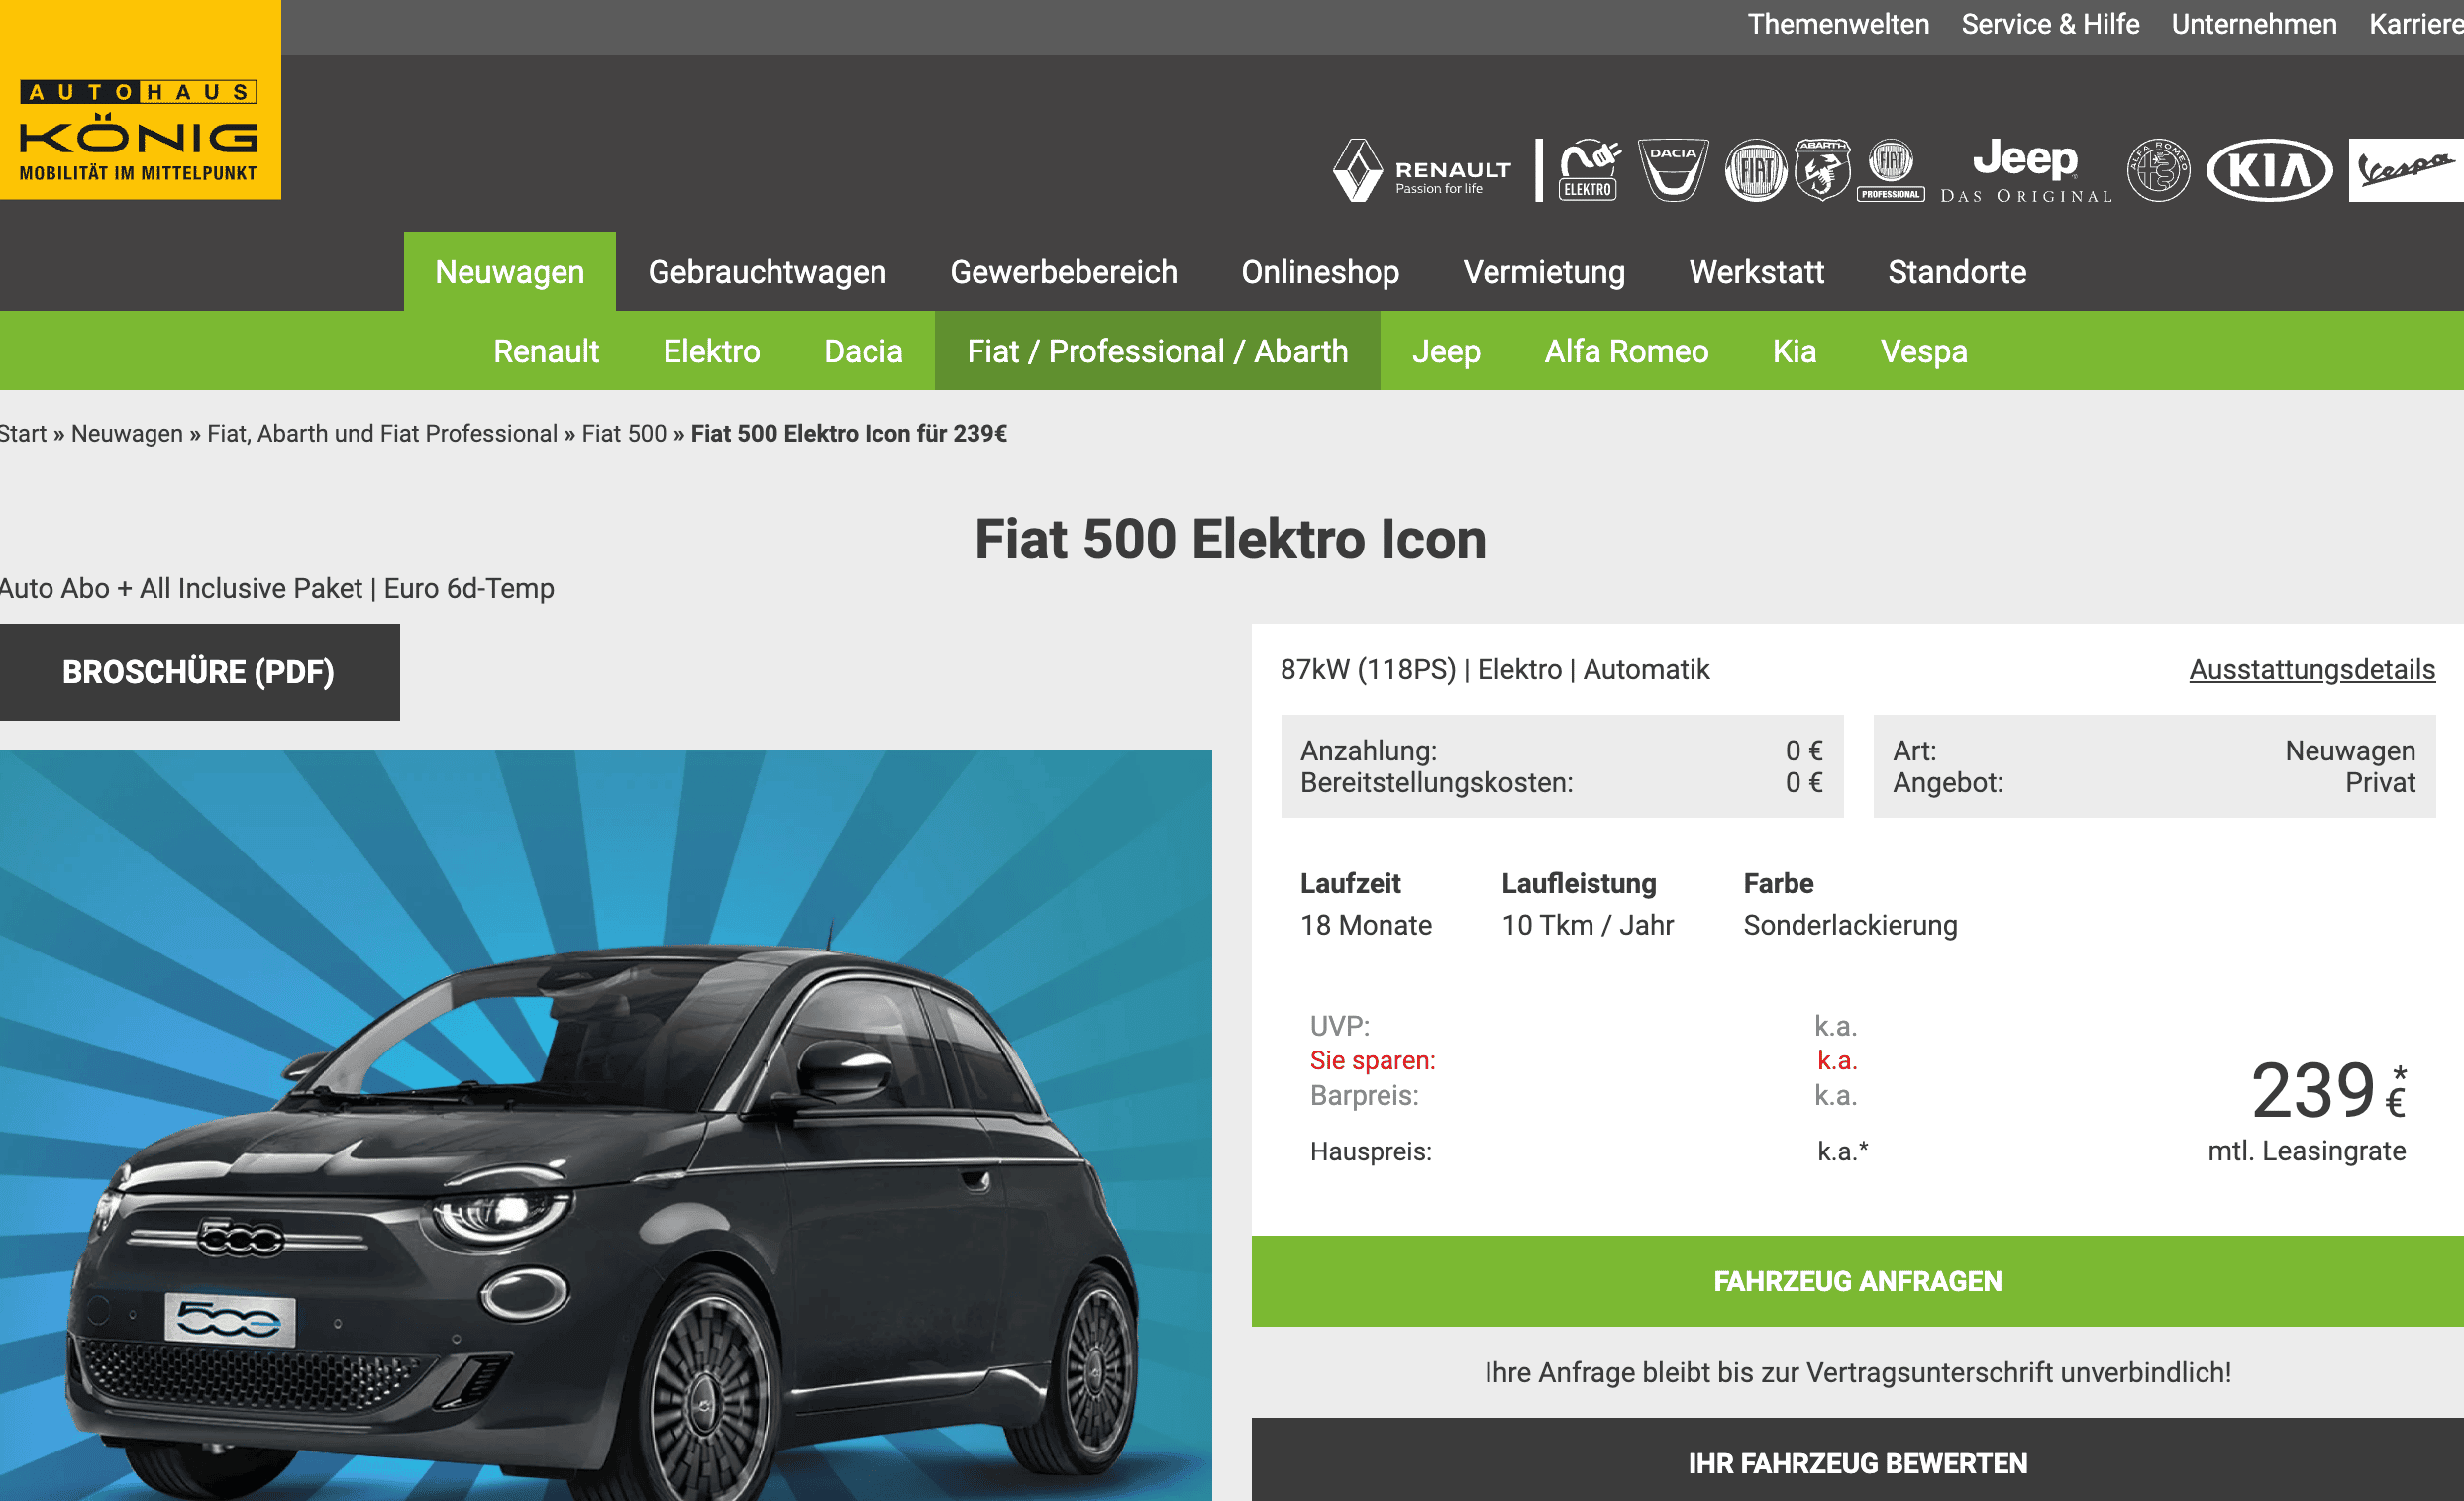Open Alfa Romeo in the green submenu
Viewport: 2464px width, 1501px height.
coord(1626,351)
